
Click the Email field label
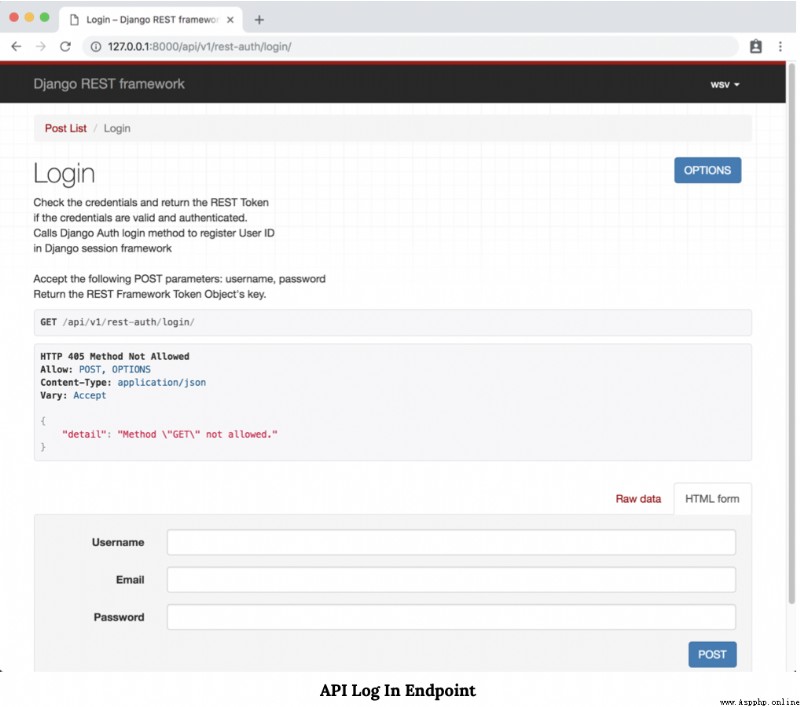130,580
